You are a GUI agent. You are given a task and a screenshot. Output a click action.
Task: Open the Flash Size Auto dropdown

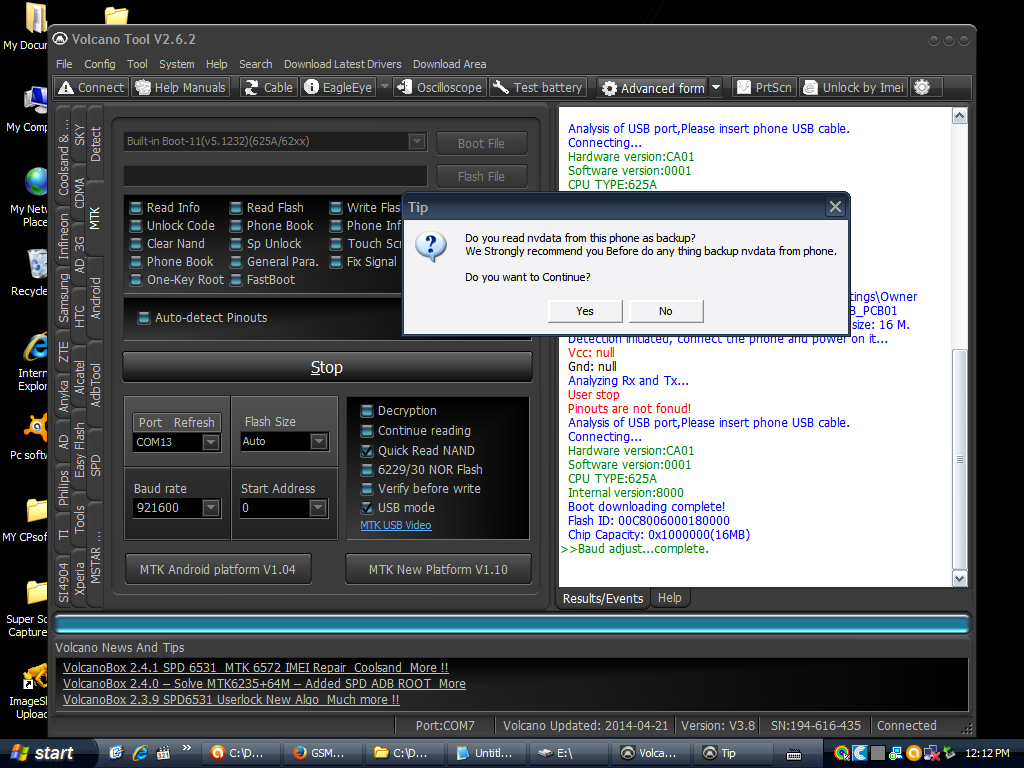click(319, 441)
